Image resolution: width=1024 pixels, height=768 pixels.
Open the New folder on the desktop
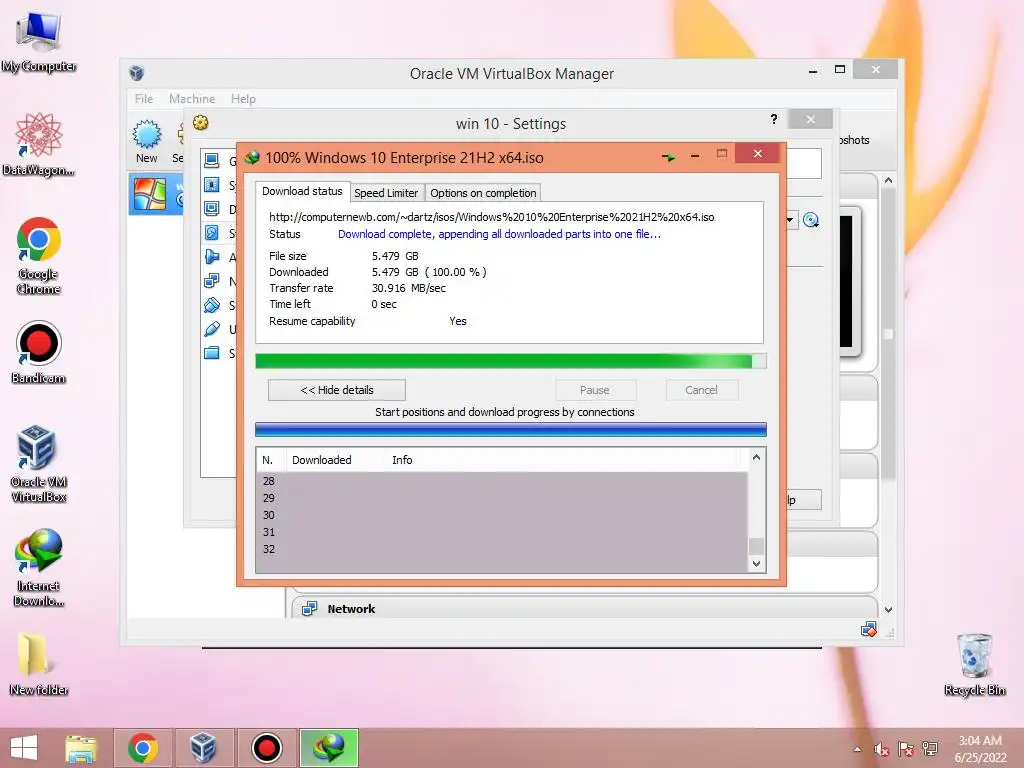tap(39, 664)
